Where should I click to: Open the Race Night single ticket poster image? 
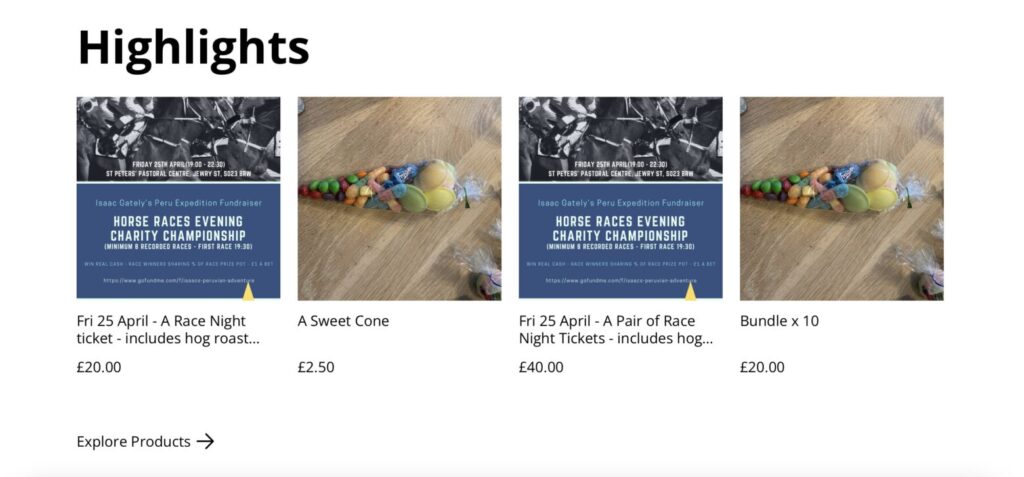click(x=178, y=199)
